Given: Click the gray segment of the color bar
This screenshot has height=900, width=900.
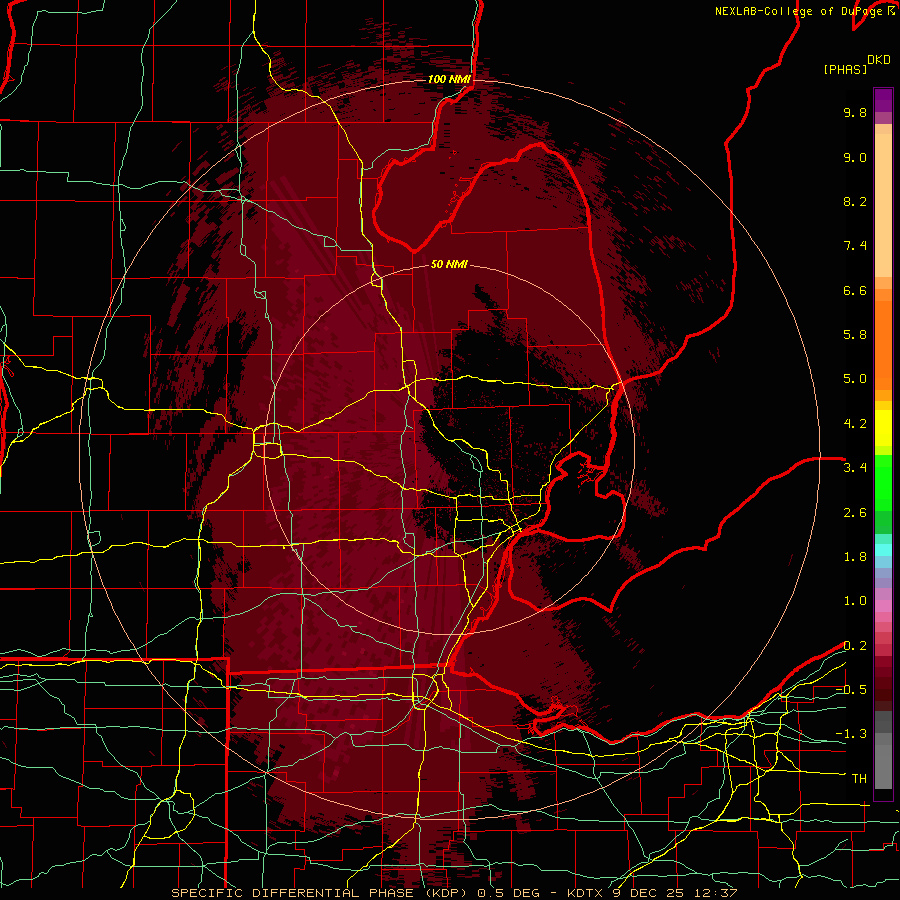Looking at the screenshot, I should (x=883, y=750).
